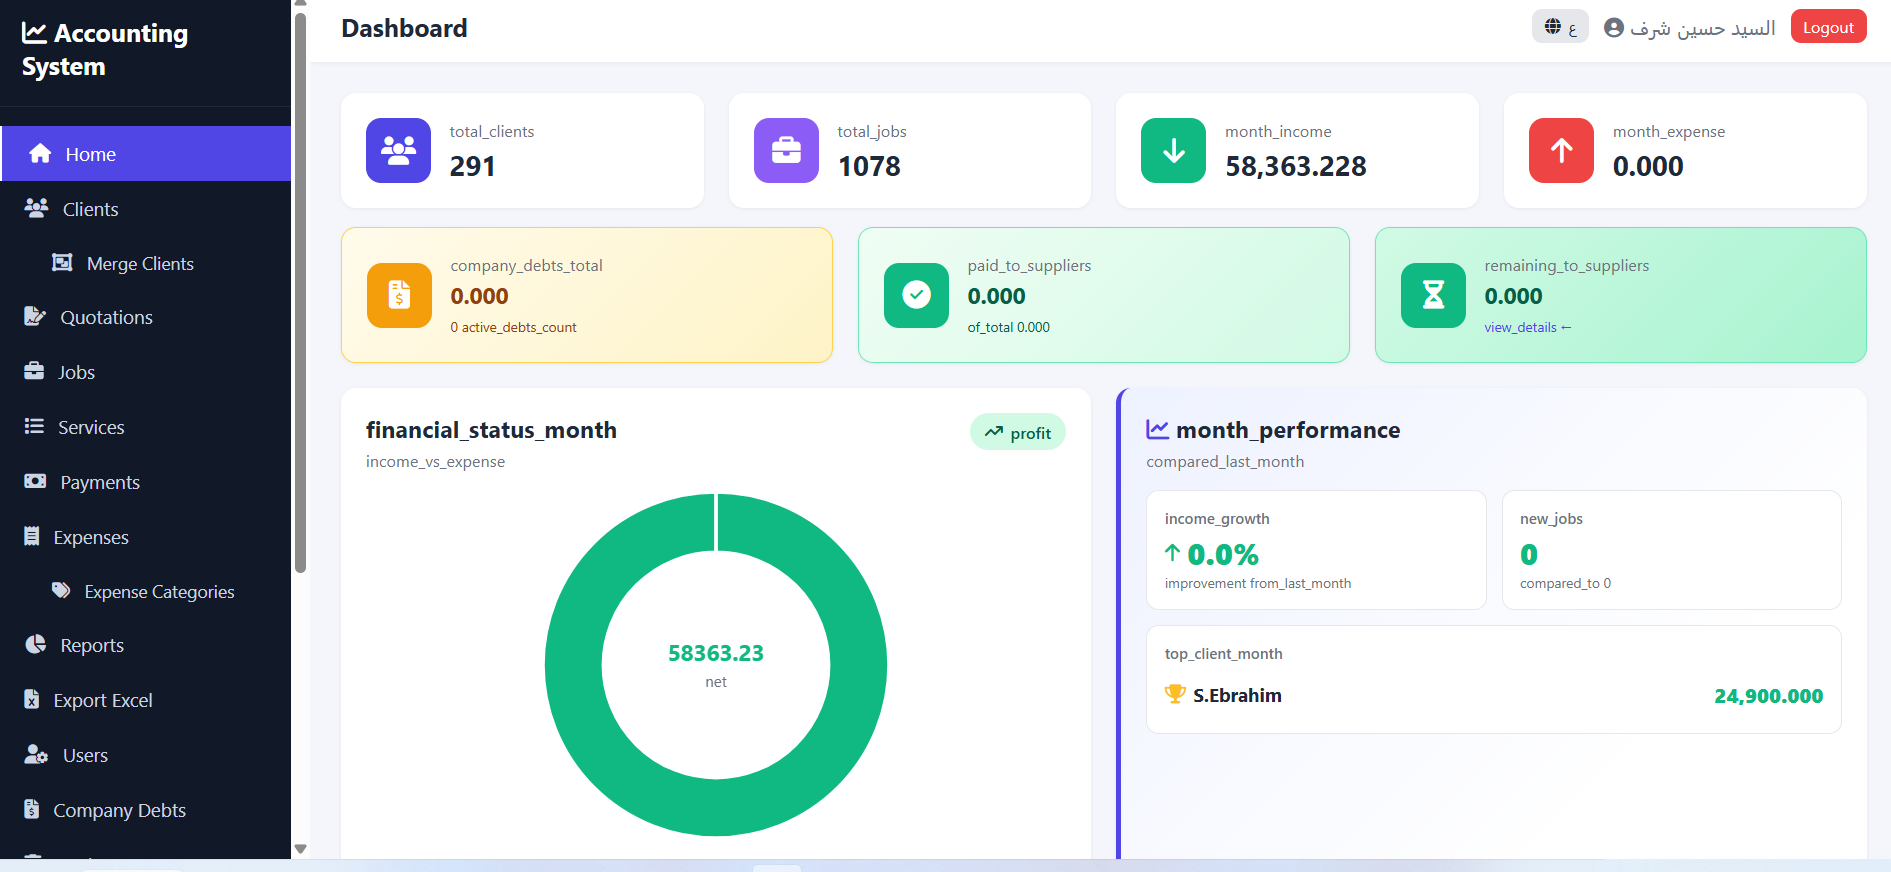Click the Dashboard page heading
Viewport: 1891px width, 872px height.
coord(404,28)
